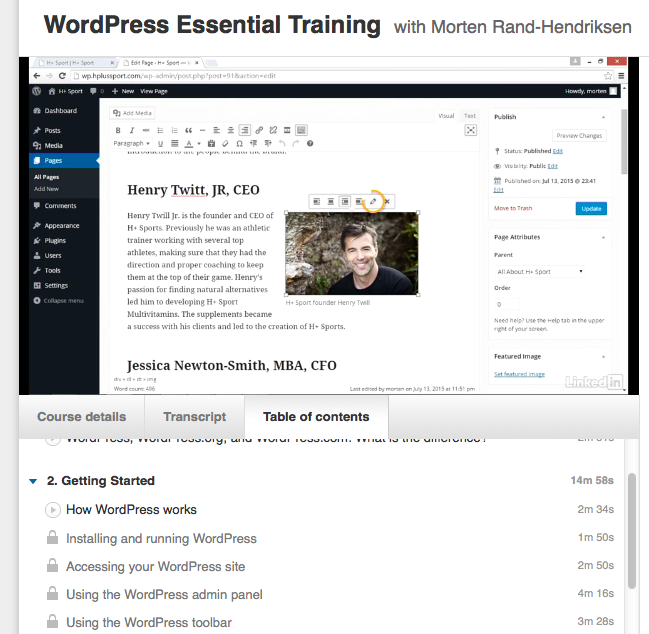Insert a bulleted list
Viewport: 649px width, 634px height.
point(160,130)
